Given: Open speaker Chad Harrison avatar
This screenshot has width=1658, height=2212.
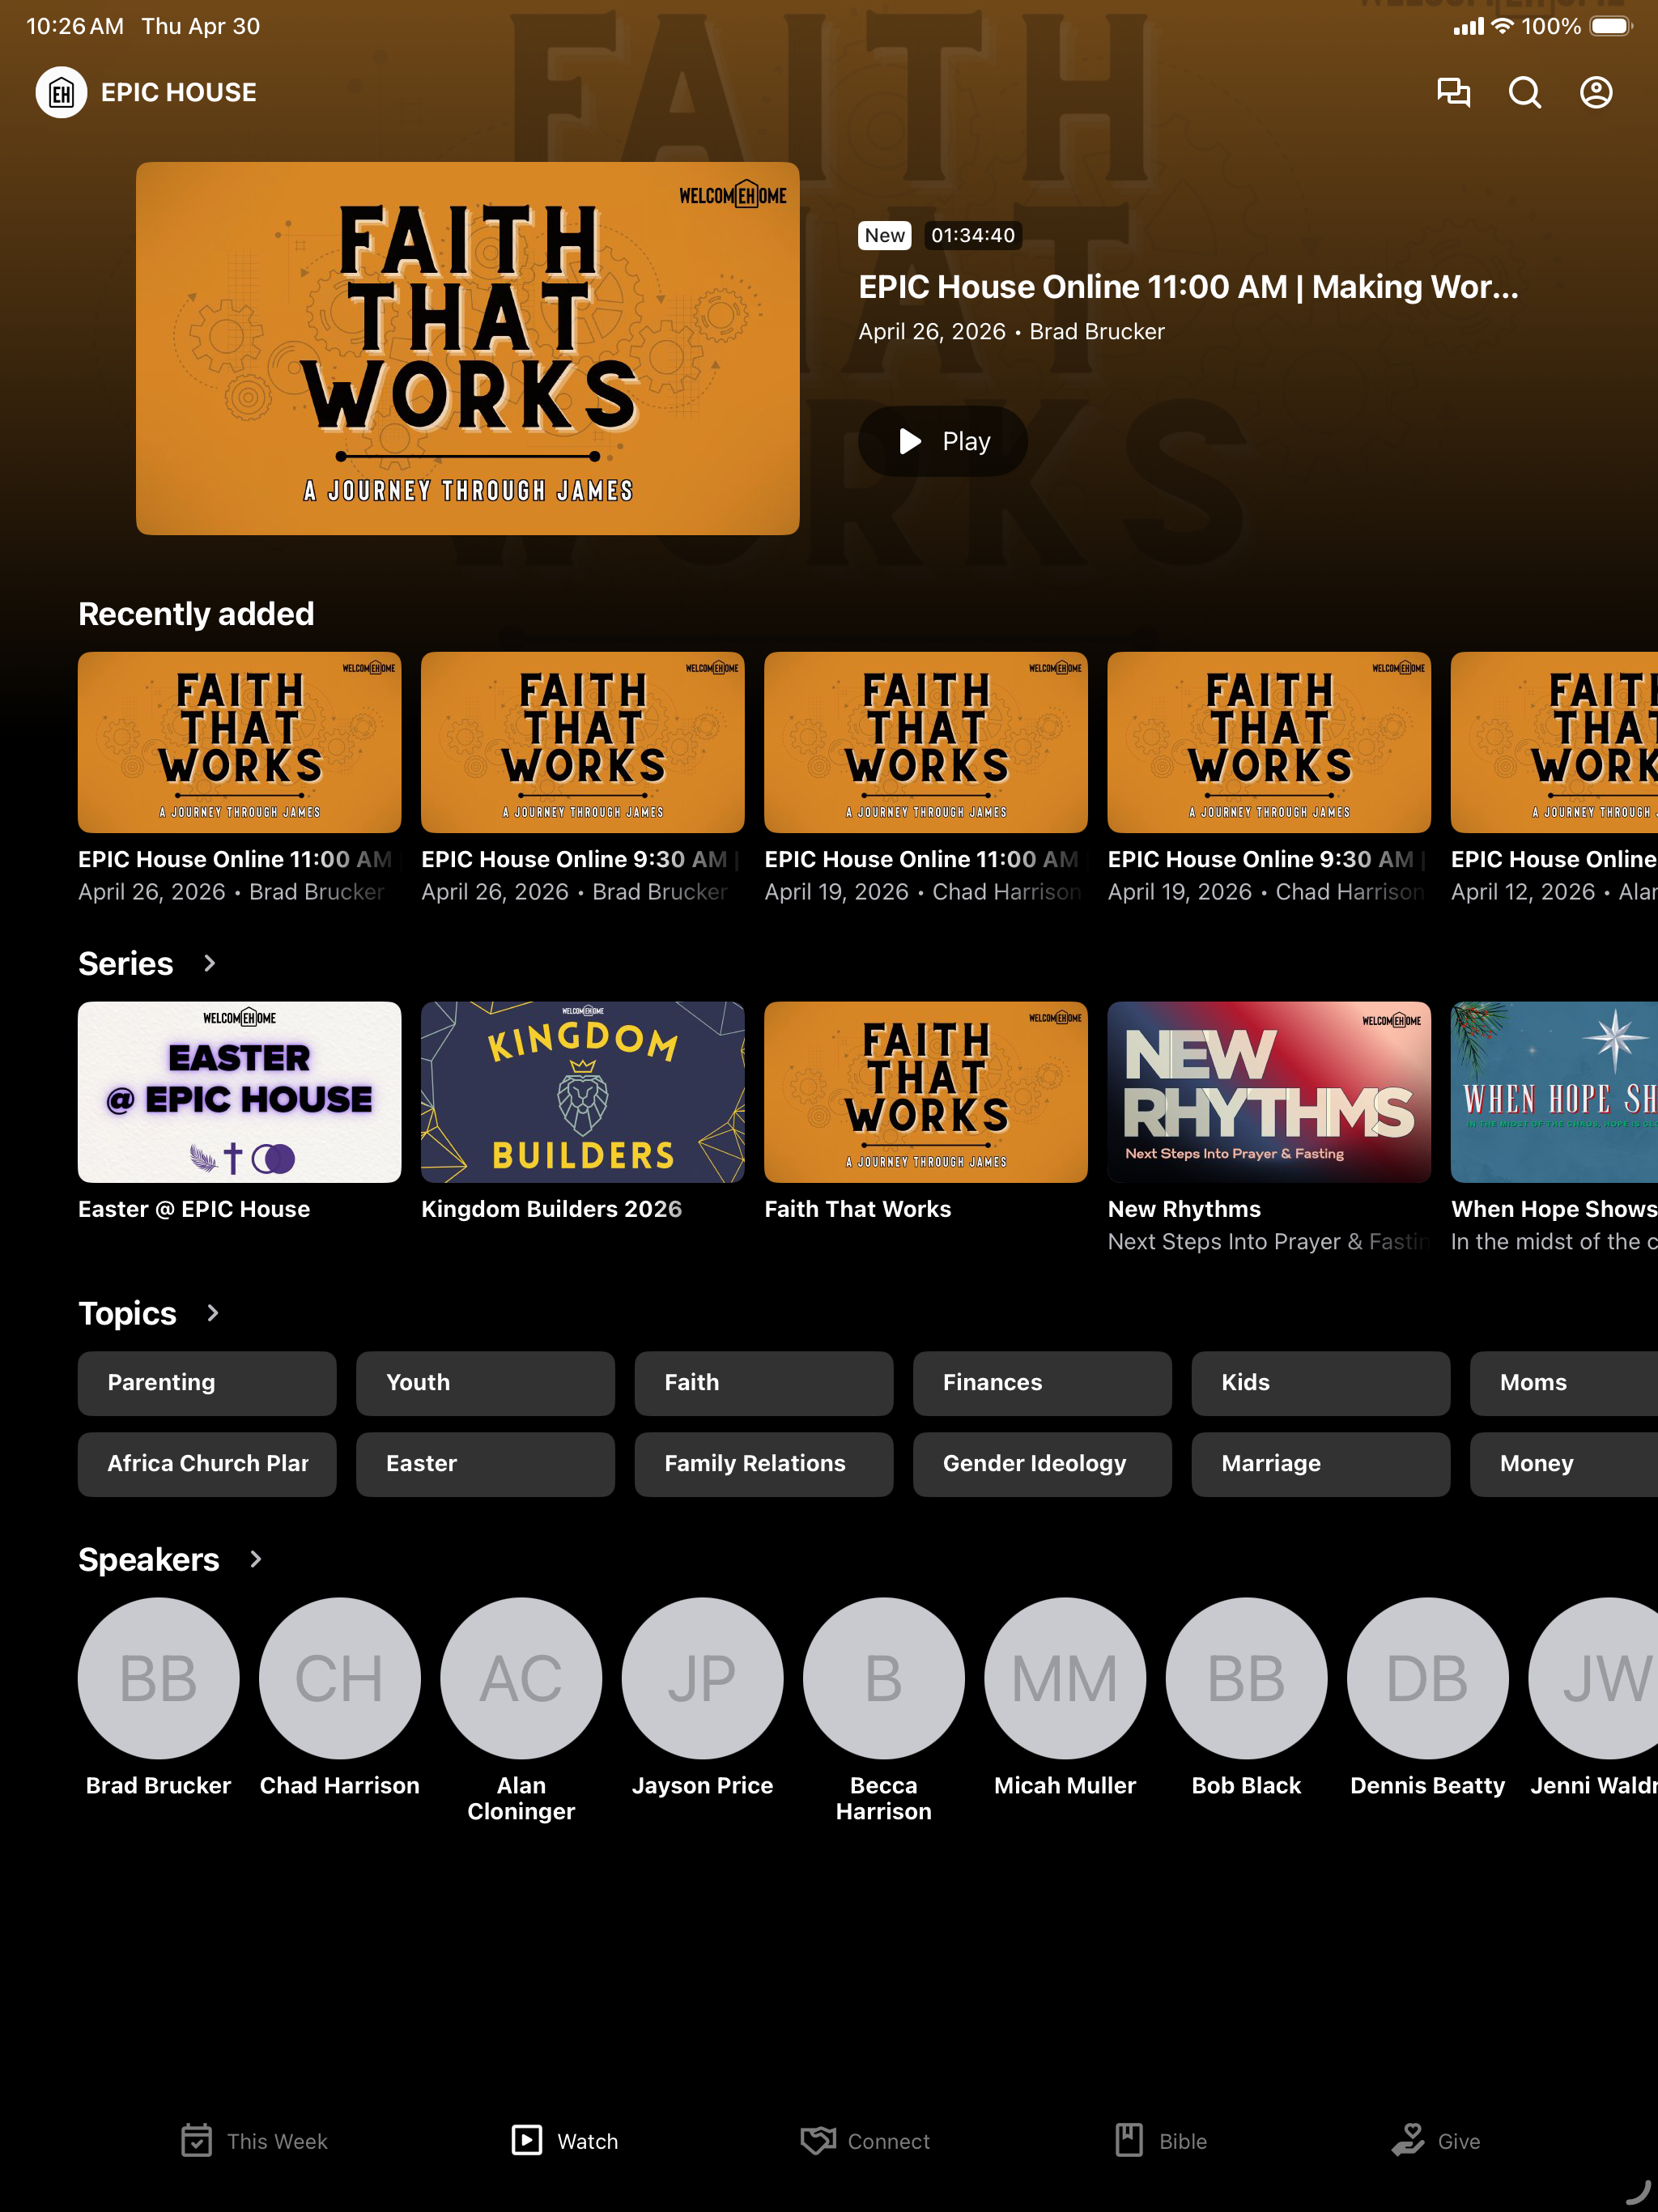Looking at the screenshot, I should pos(340,1678).
